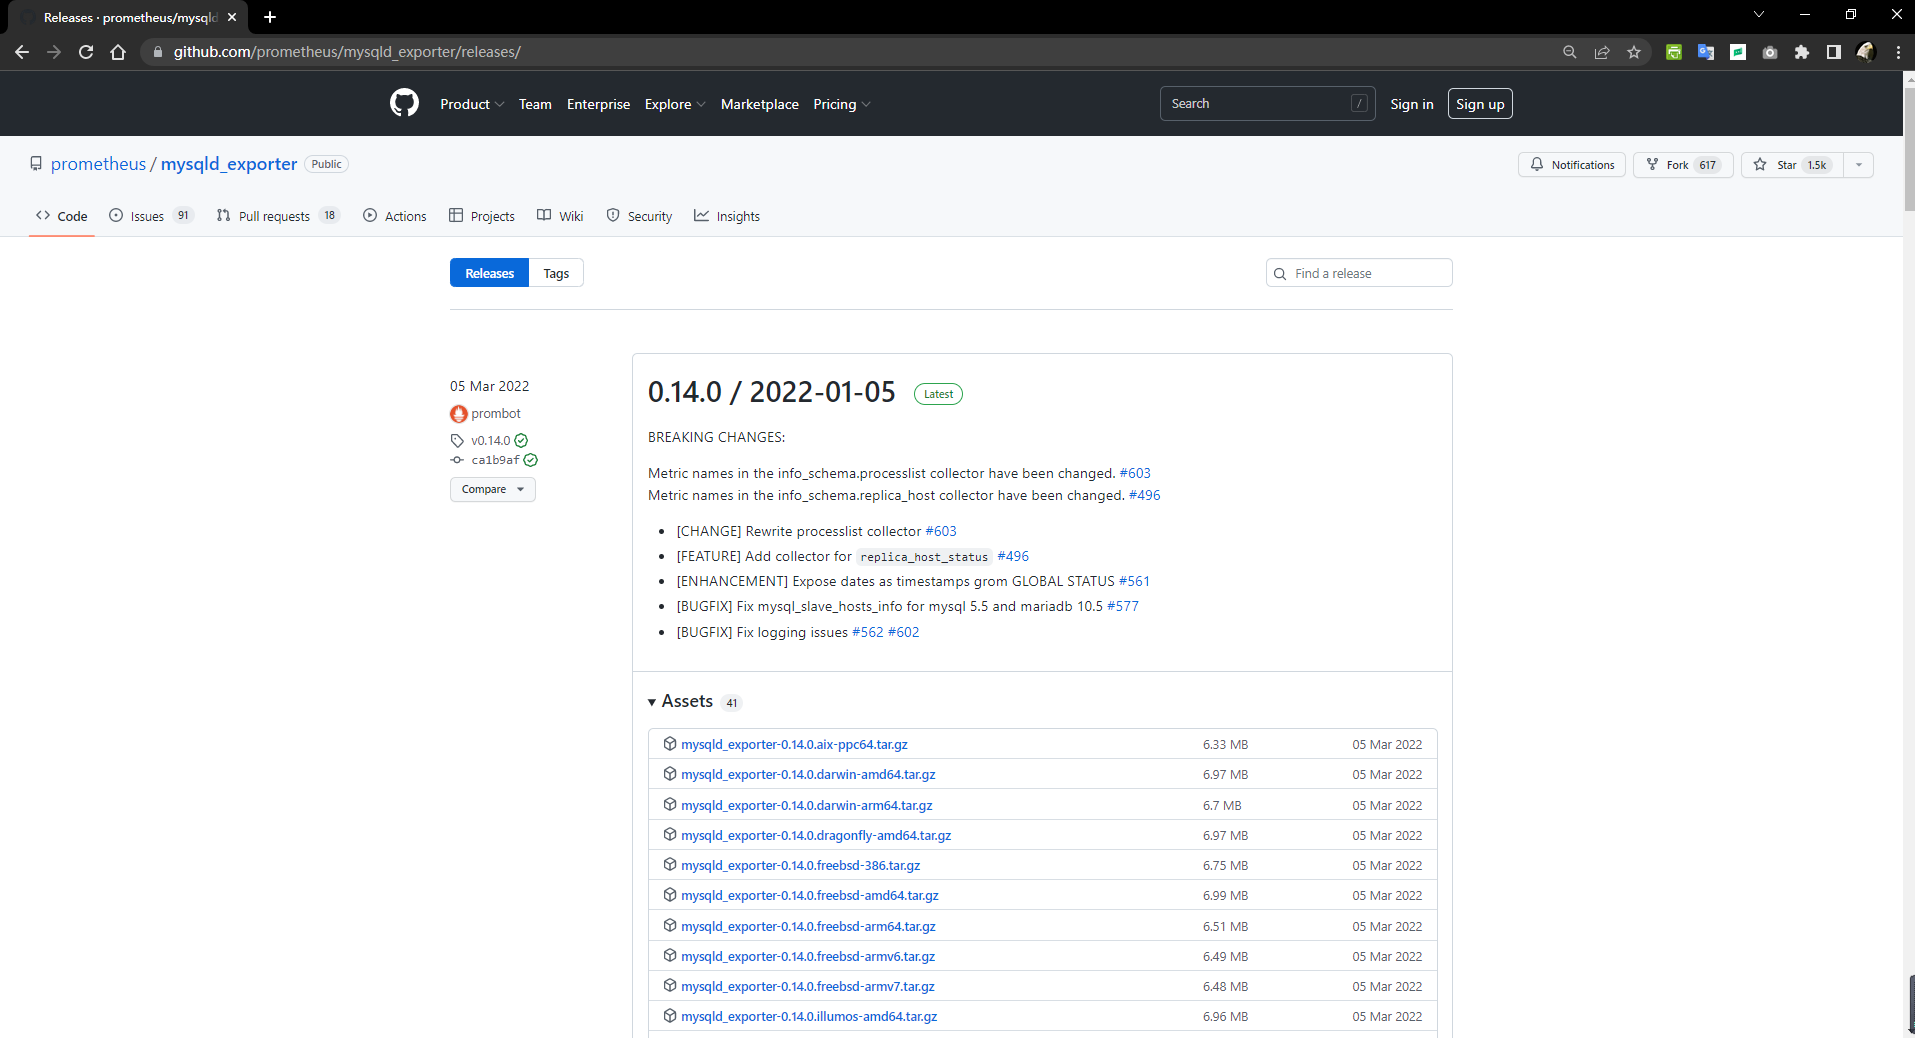Open the browser profile avatar

[x=1866, y=52]
